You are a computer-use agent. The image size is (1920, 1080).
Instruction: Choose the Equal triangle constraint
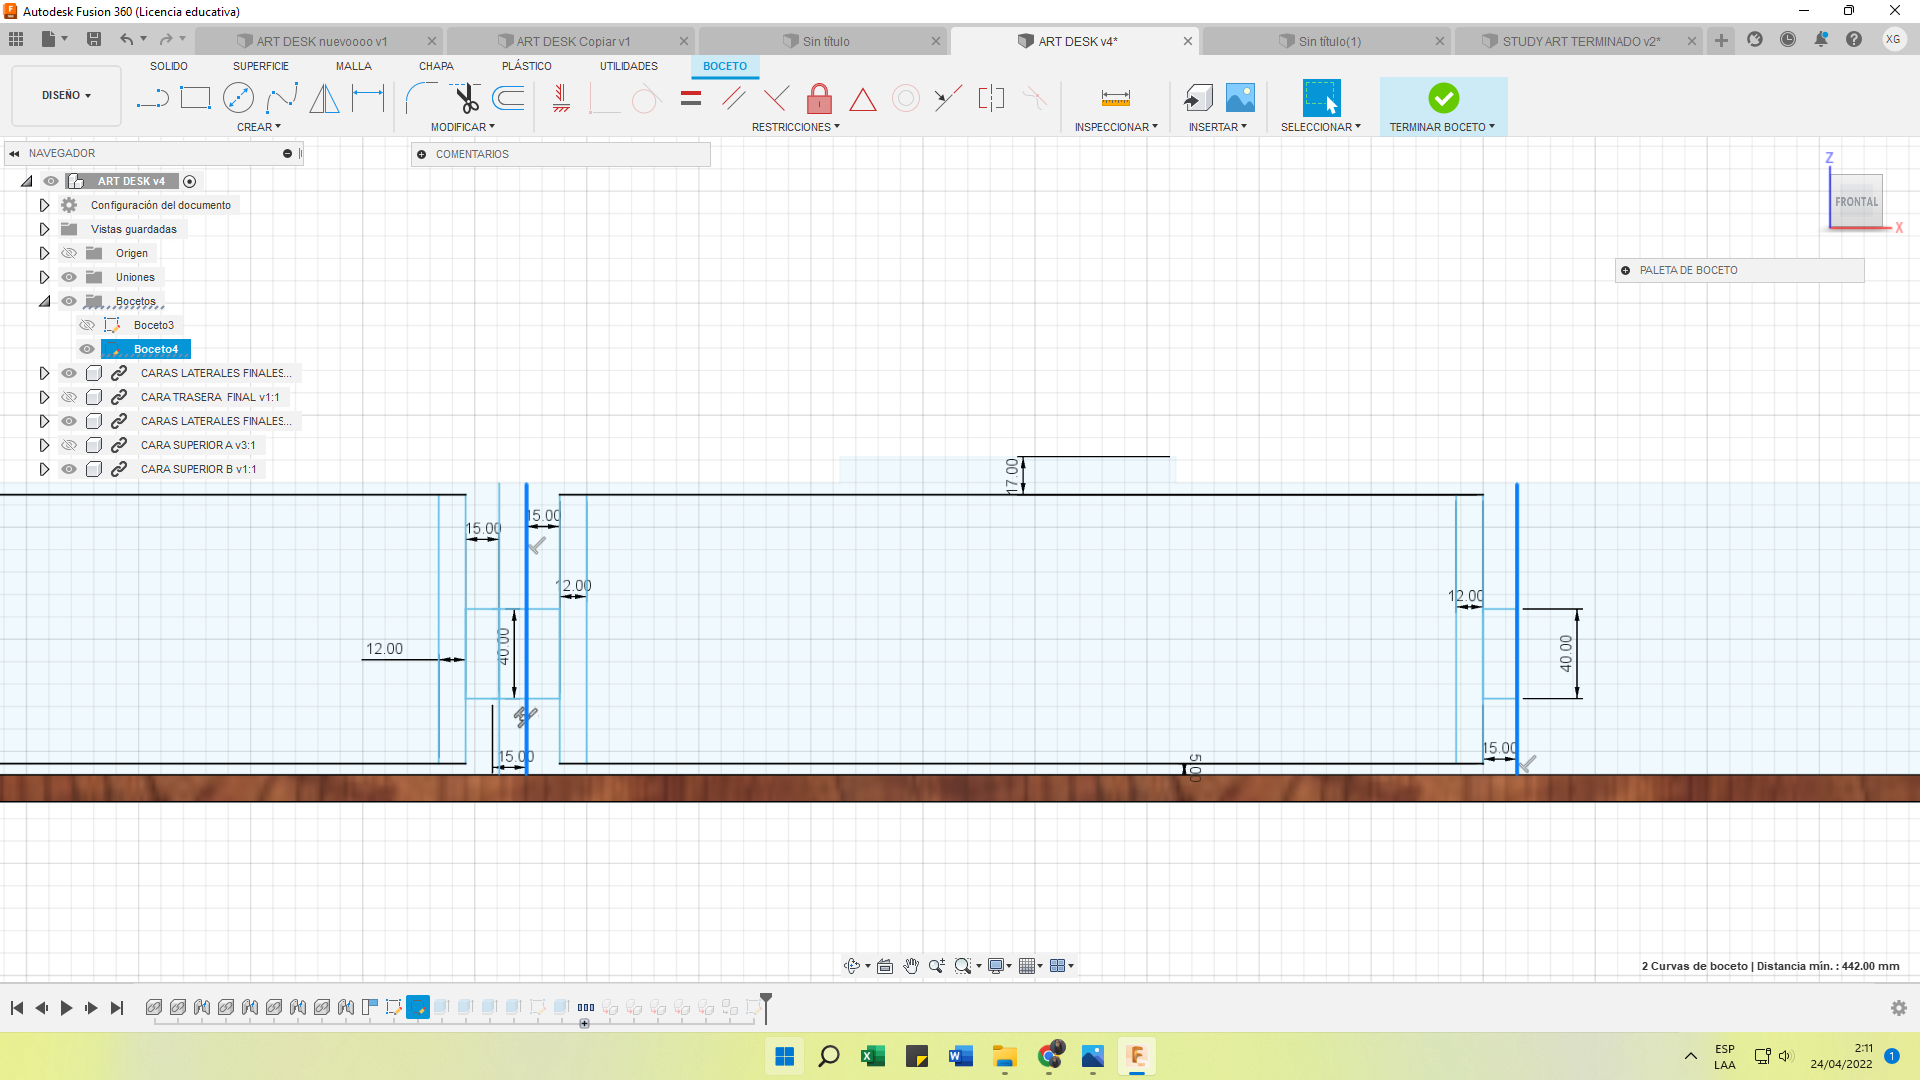(862, 99)
